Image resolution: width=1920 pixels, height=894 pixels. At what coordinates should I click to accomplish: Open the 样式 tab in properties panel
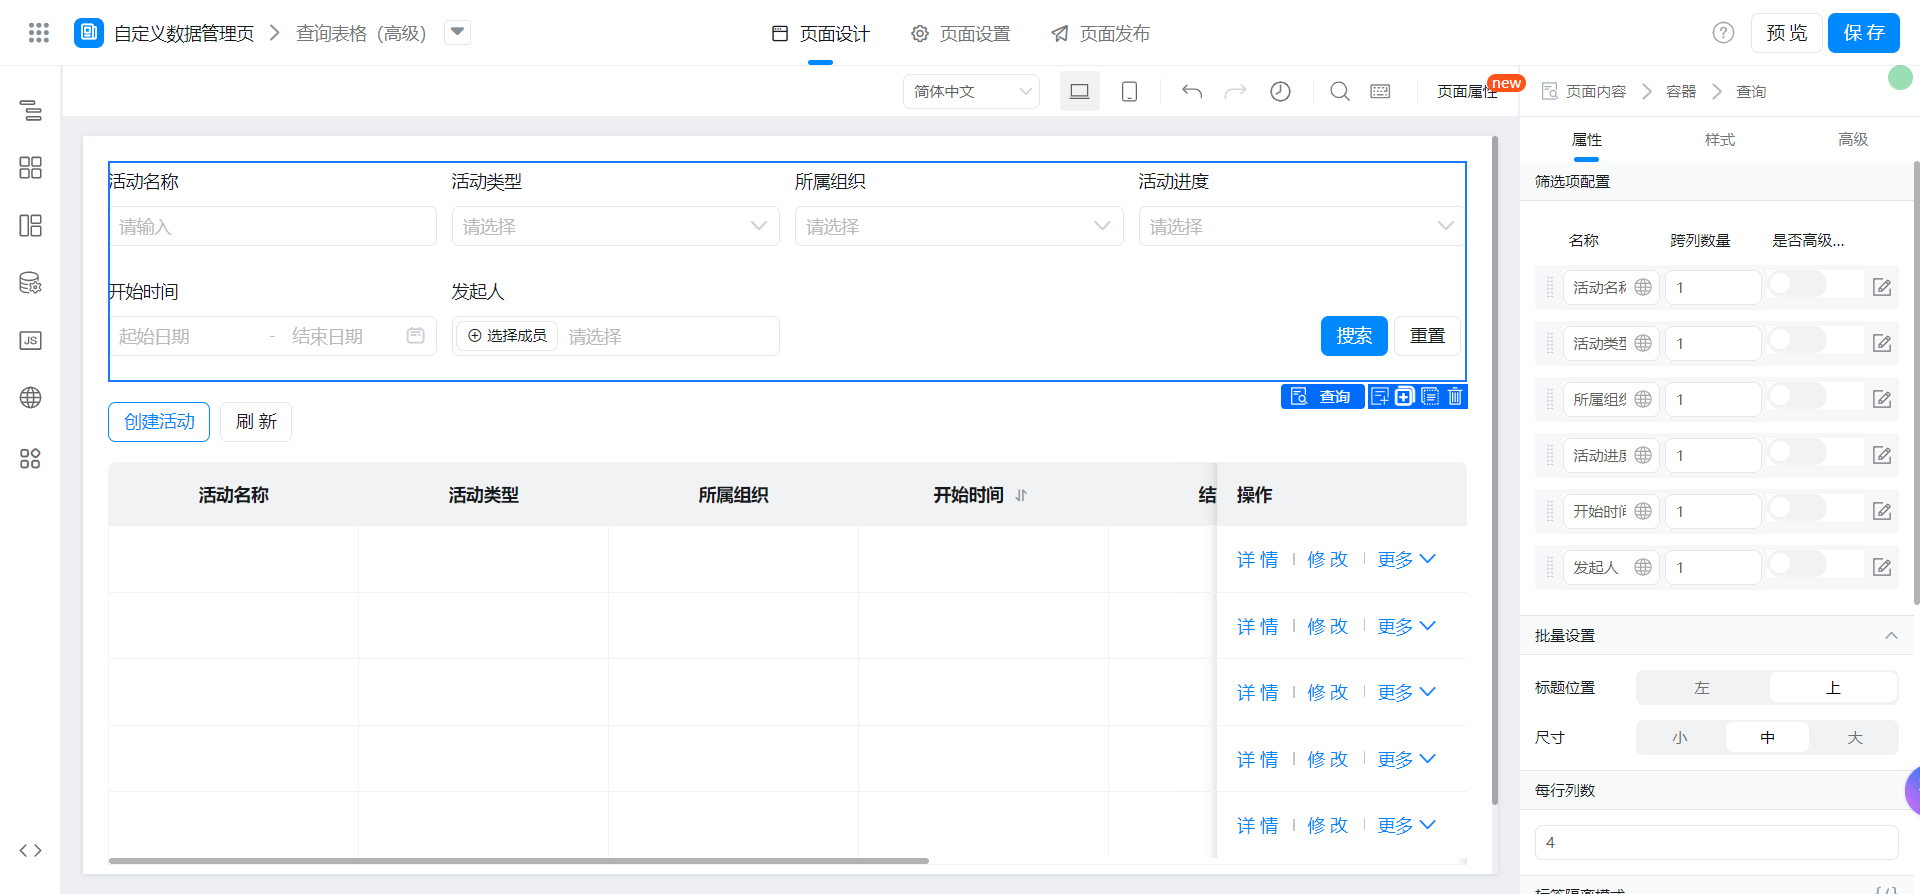1720,140
